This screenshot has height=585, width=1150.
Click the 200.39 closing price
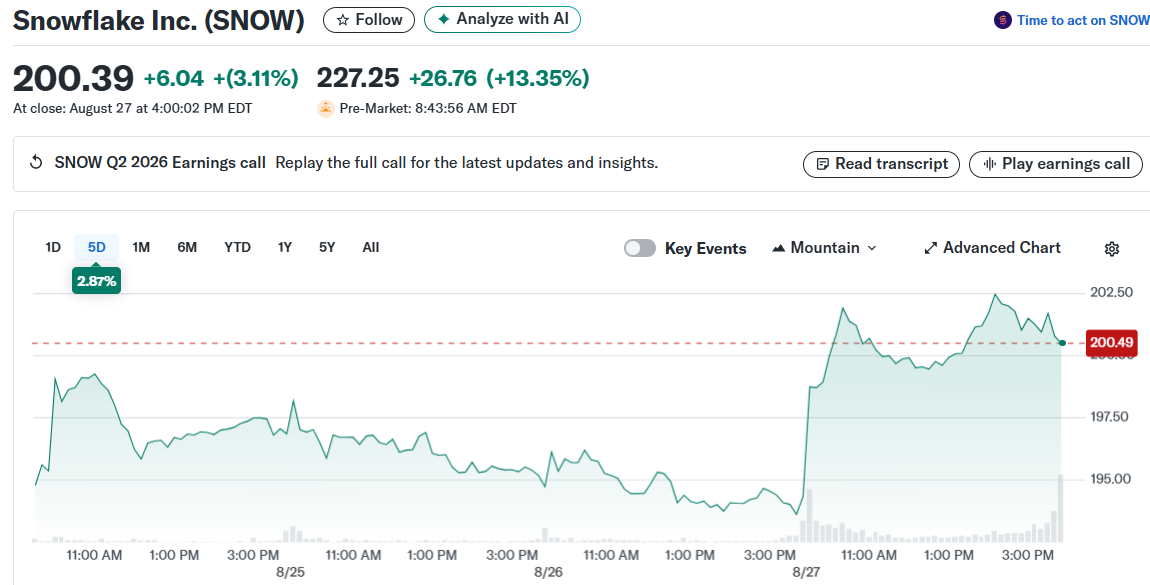point(73,78)
